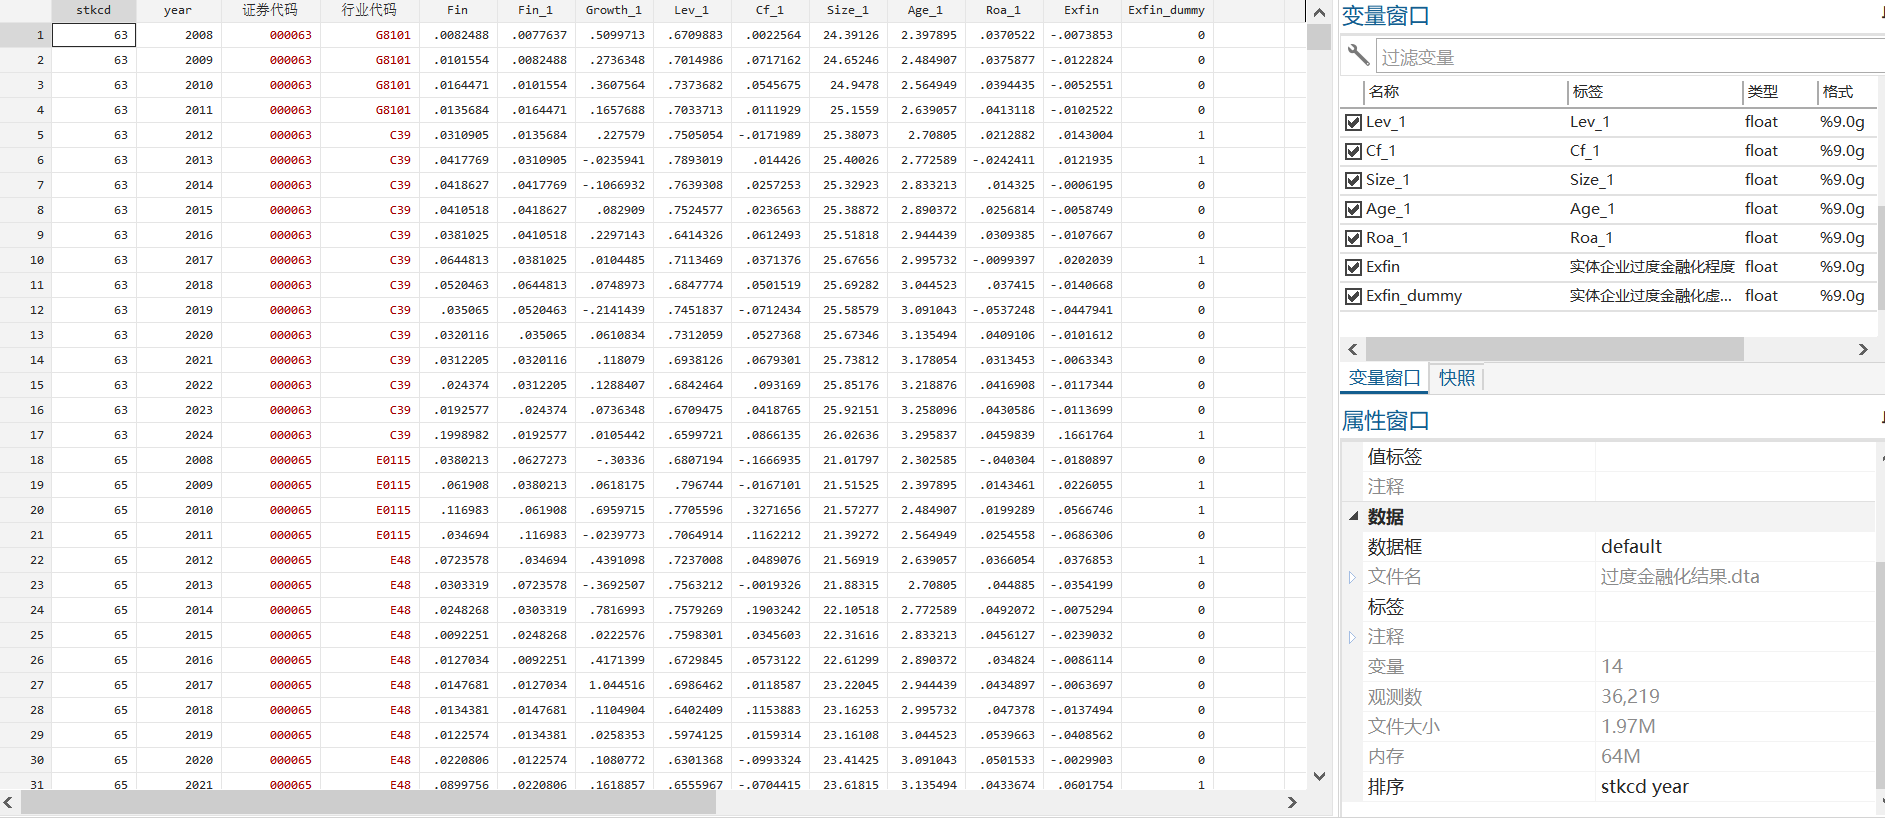1885x826 pixels.
Task: Click the data grid vertical scrollbar thumb
Action: [x=1319, y=37]
